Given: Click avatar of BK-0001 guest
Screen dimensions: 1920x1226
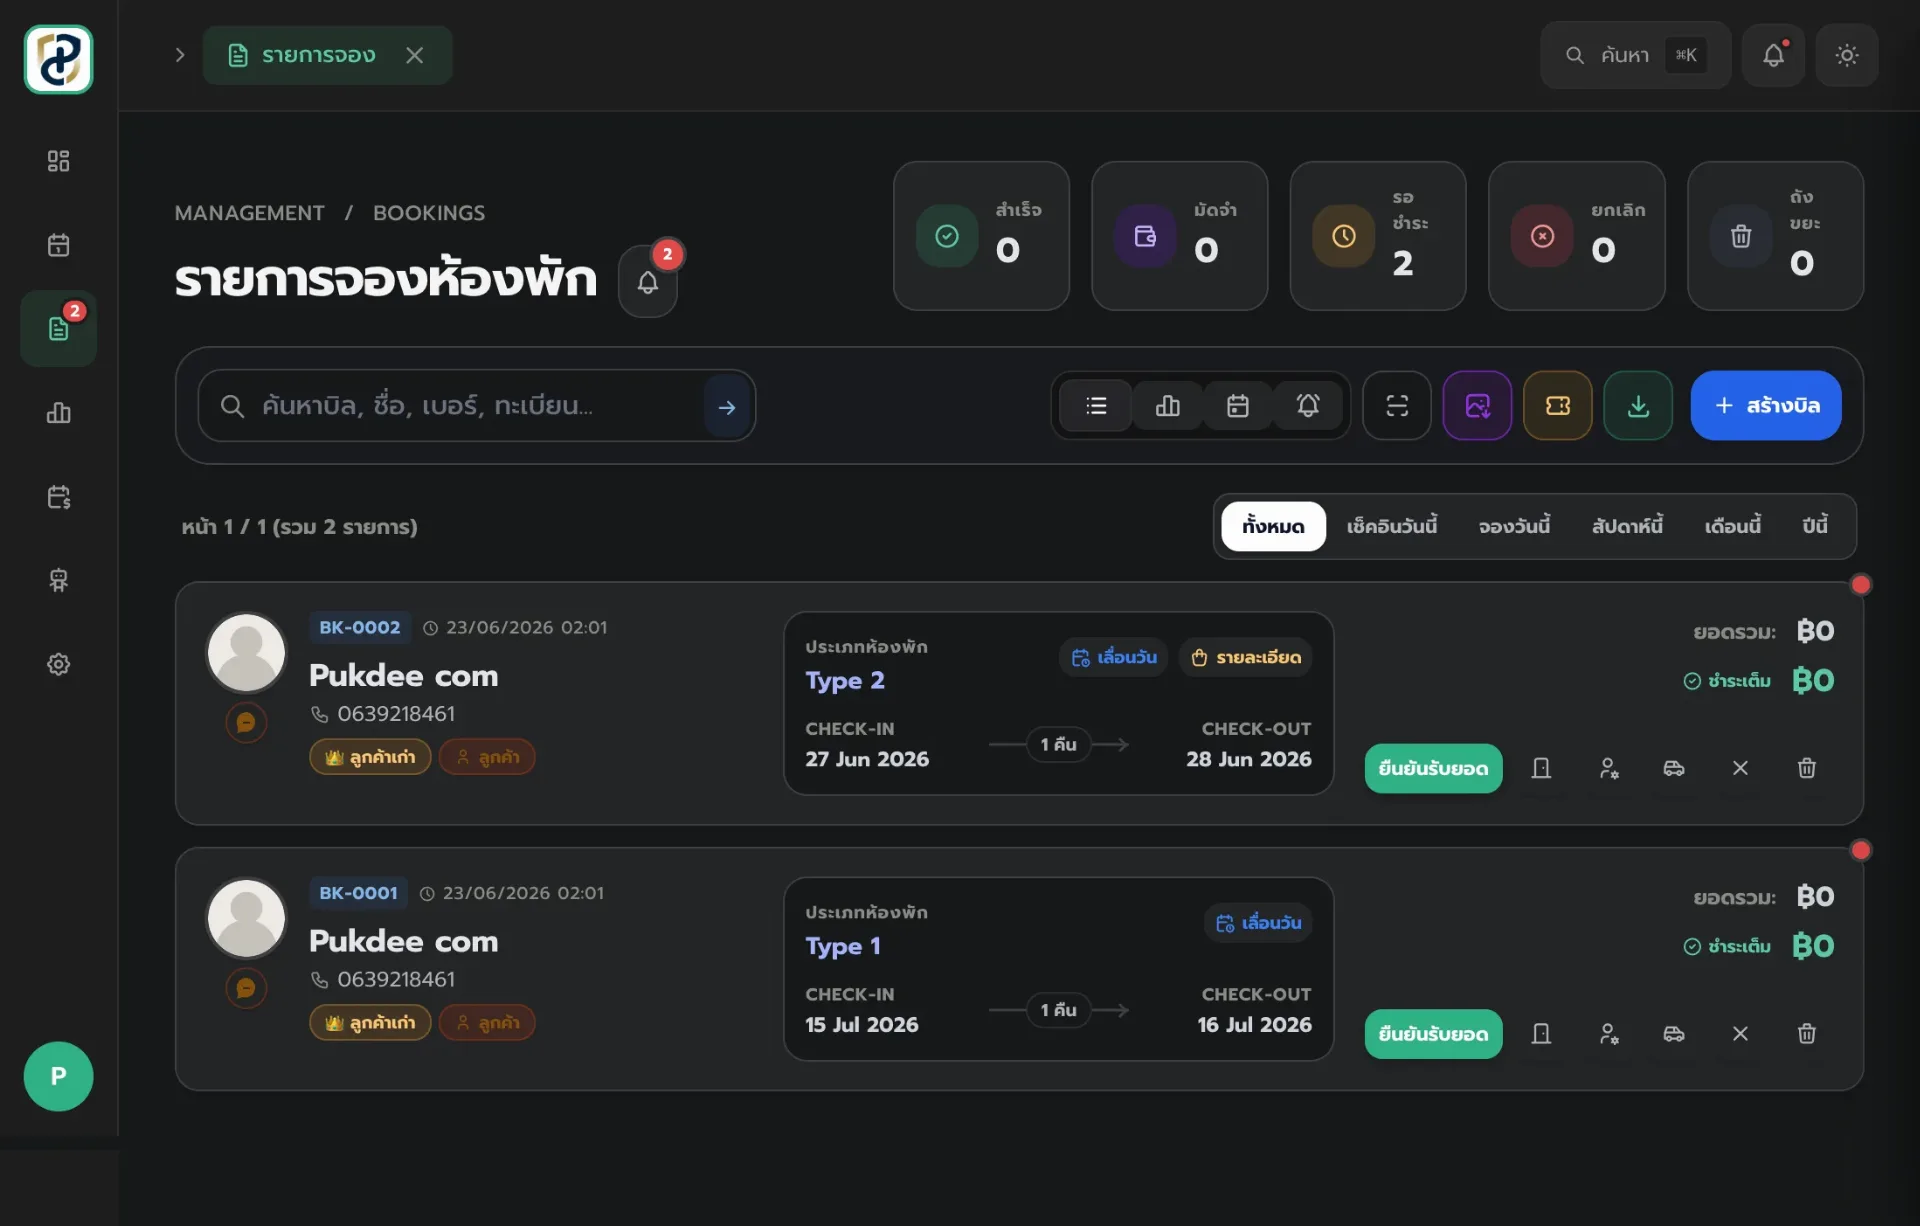Looking at the screenshot, I should pos(246,918).
